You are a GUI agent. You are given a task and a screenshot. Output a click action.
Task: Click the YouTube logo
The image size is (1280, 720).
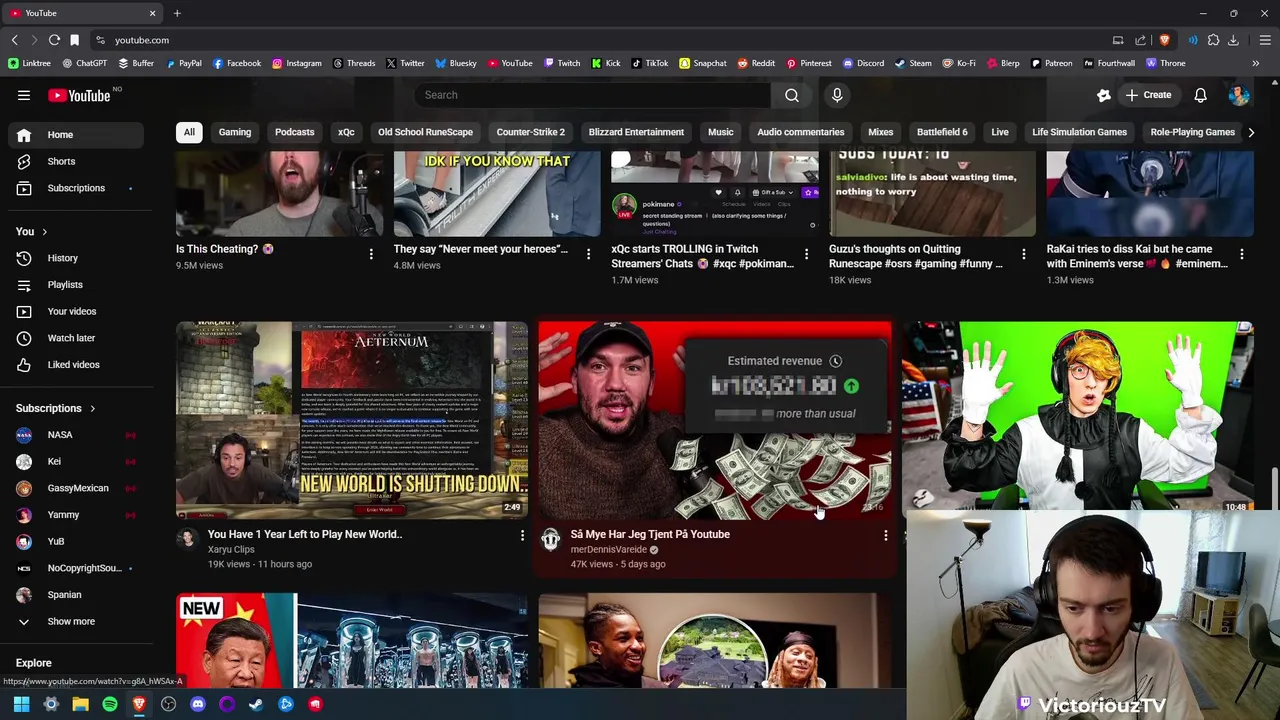[79, 95]
